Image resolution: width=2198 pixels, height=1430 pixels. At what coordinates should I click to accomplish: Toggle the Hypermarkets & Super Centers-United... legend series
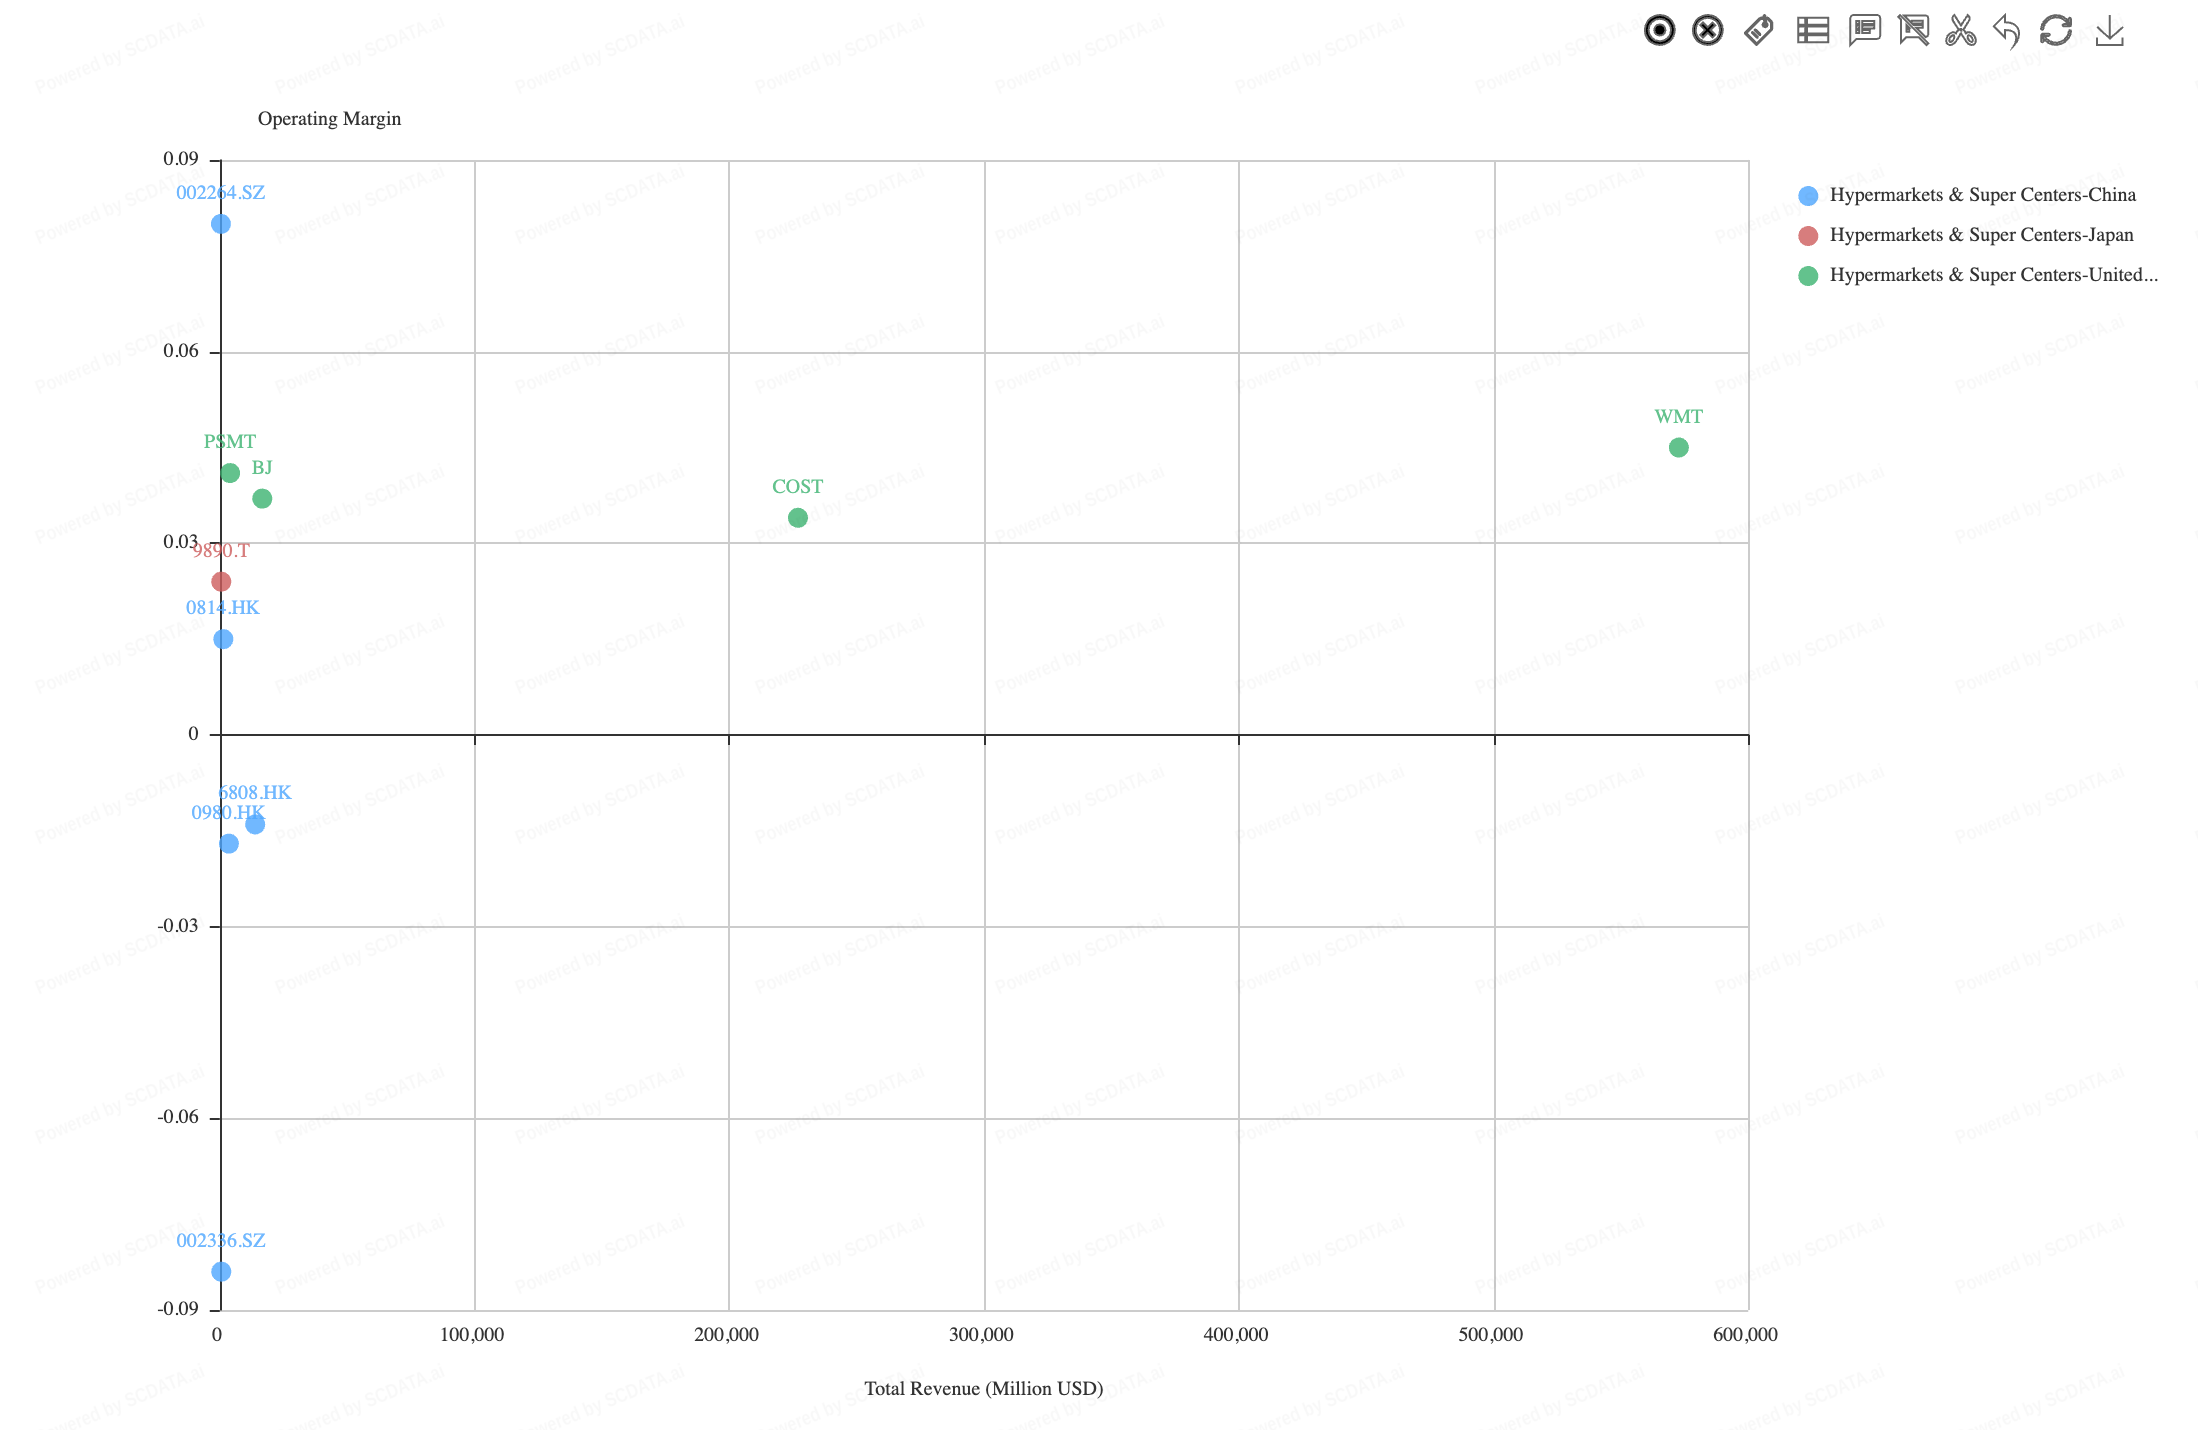coord(1993,275)
